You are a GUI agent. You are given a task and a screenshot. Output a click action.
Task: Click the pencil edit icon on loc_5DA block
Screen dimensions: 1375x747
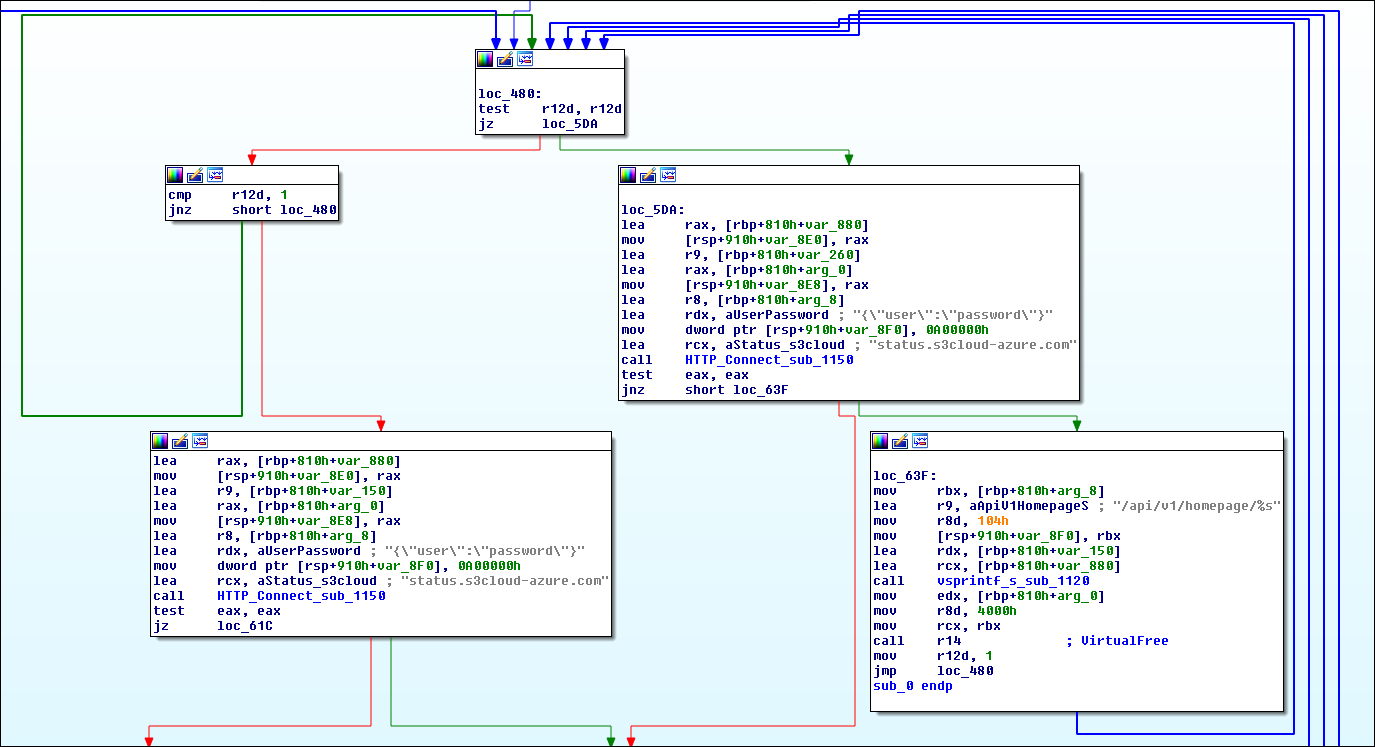click(648, 175)
